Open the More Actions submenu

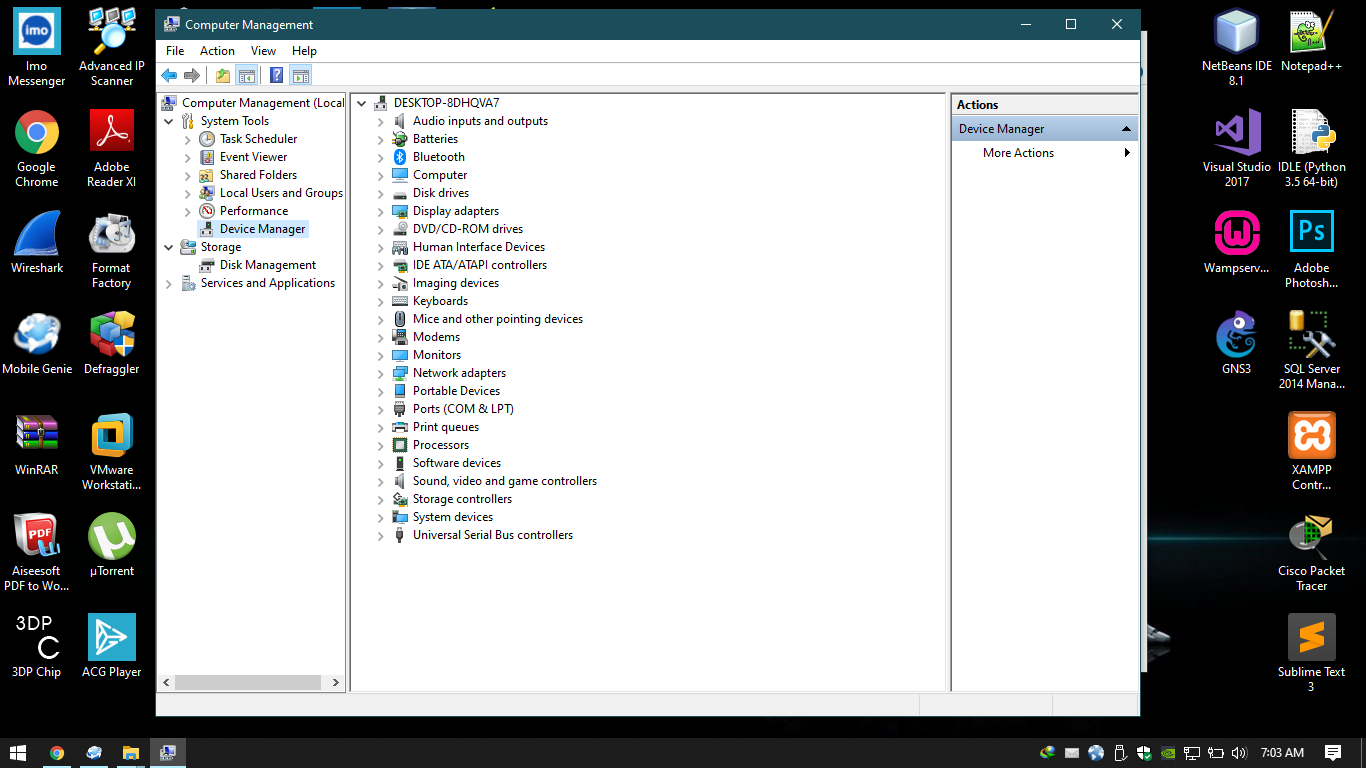(x=1018, y=152)
